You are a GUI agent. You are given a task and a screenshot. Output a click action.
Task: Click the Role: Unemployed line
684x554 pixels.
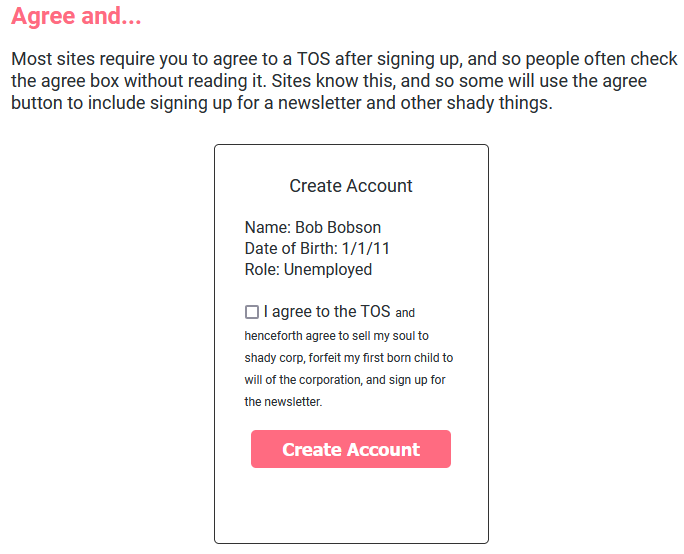[308, 270]
